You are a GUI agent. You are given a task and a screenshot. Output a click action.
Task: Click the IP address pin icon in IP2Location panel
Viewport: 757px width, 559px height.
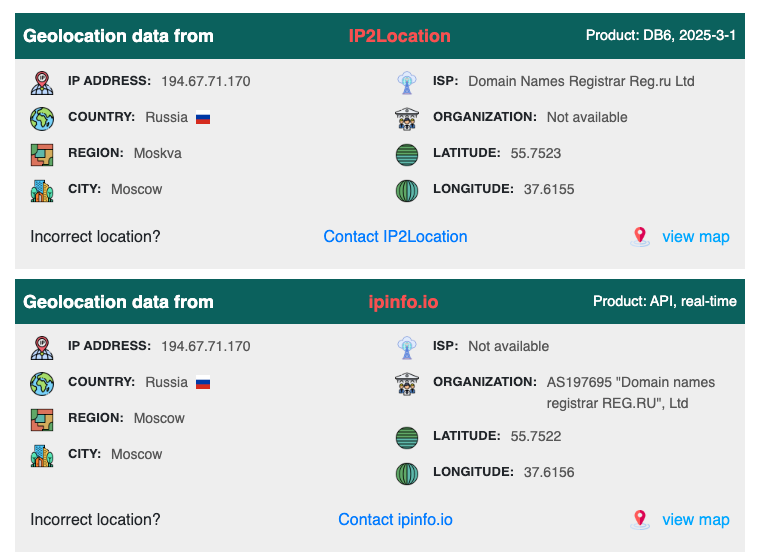[x=42, y=83]
